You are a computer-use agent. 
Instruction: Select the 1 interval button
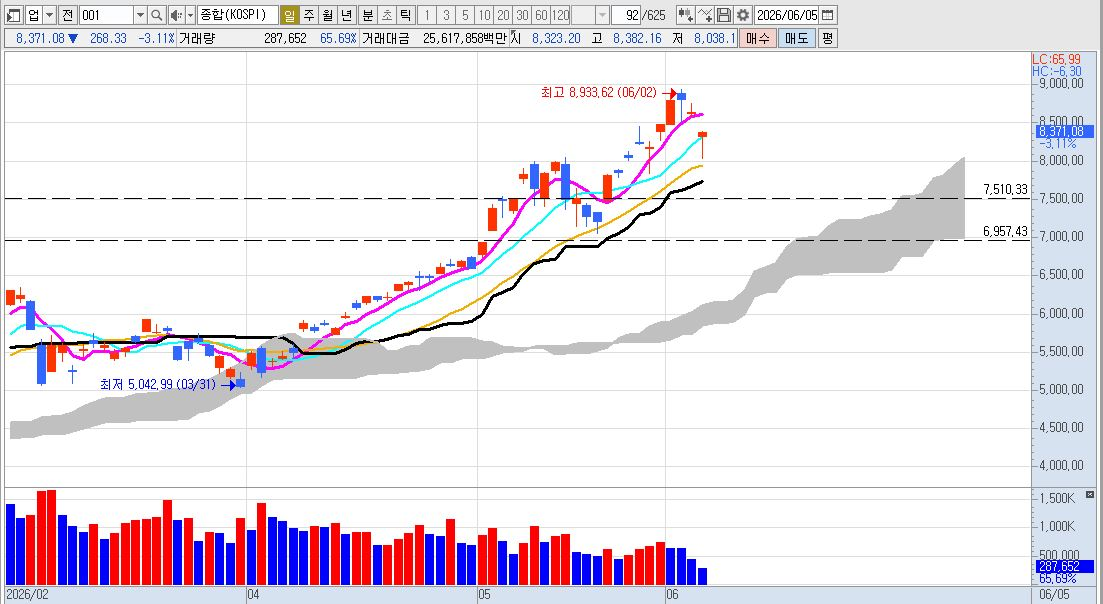click(x=426, y=15)
